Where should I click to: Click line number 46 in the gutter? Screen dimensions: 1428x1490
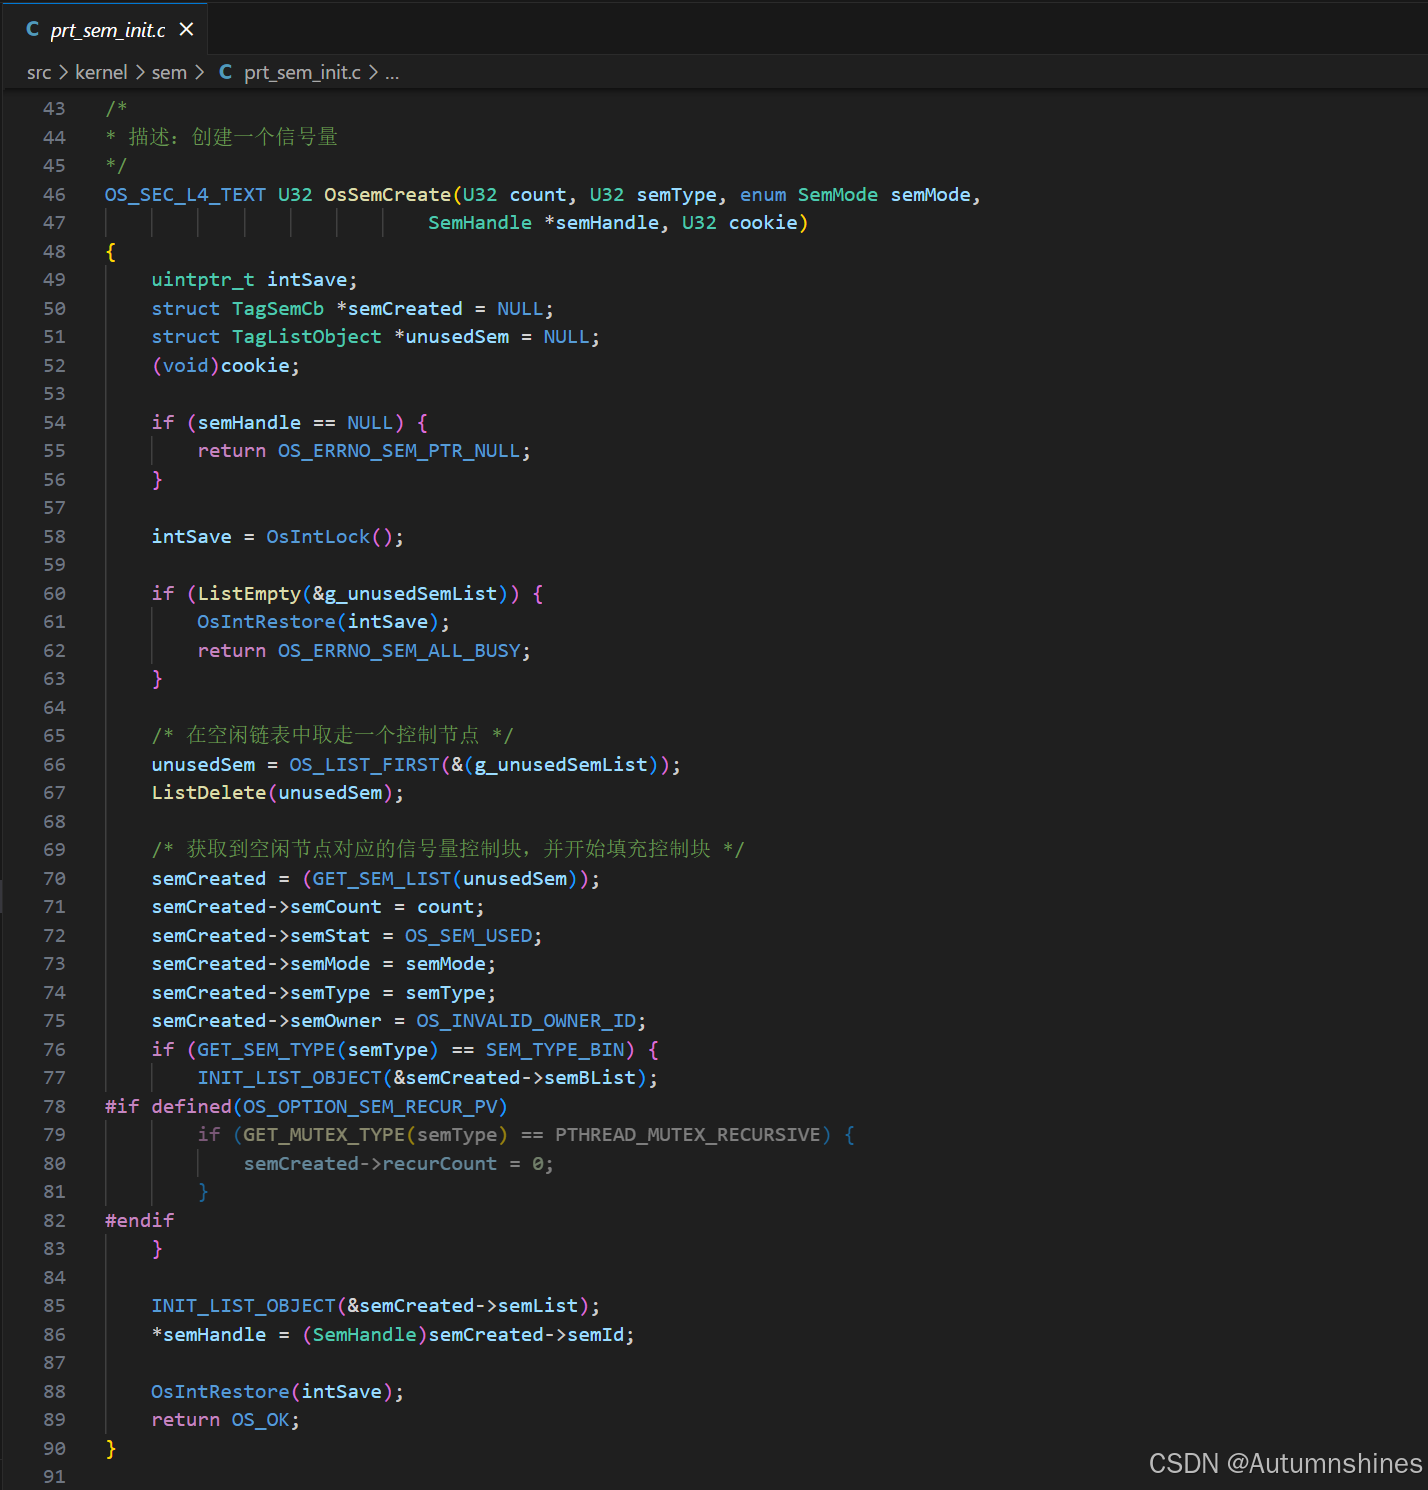[54, 195]
